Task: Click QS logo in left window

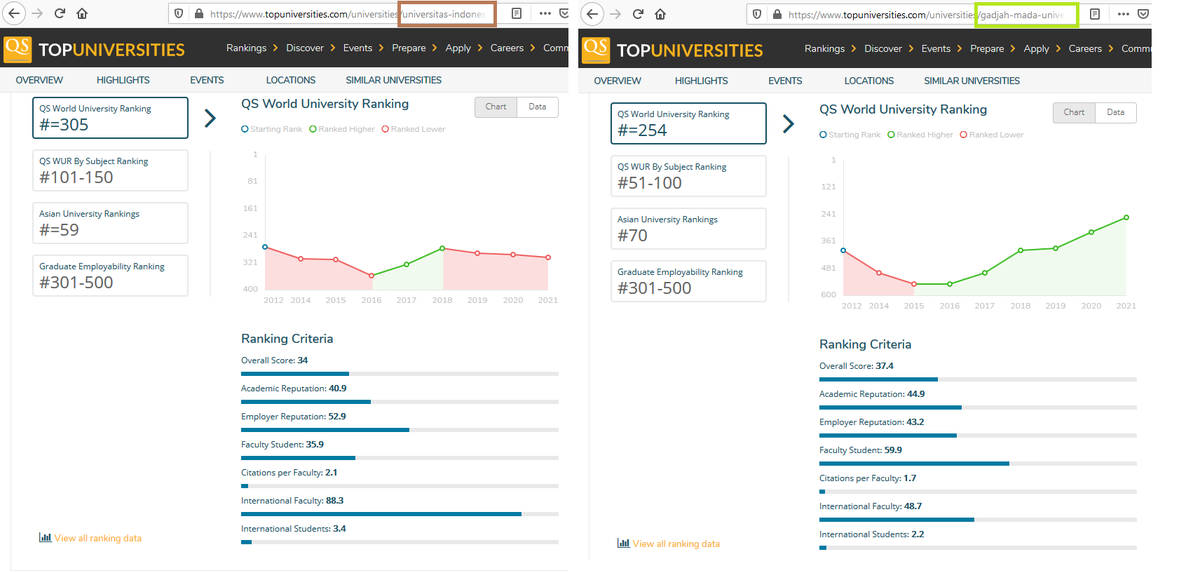Action: point(17,49)
